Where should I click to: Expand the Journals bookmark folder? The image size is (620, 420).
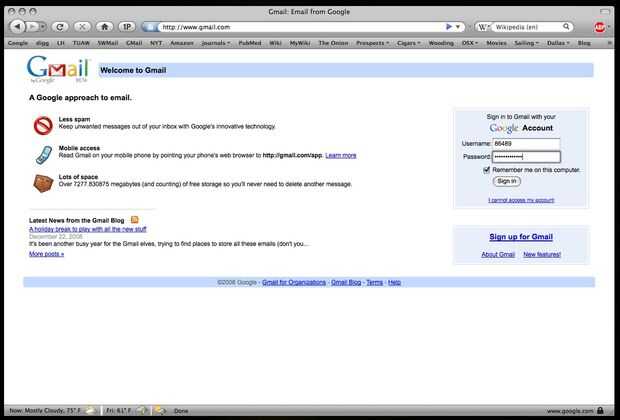point(215,43)
